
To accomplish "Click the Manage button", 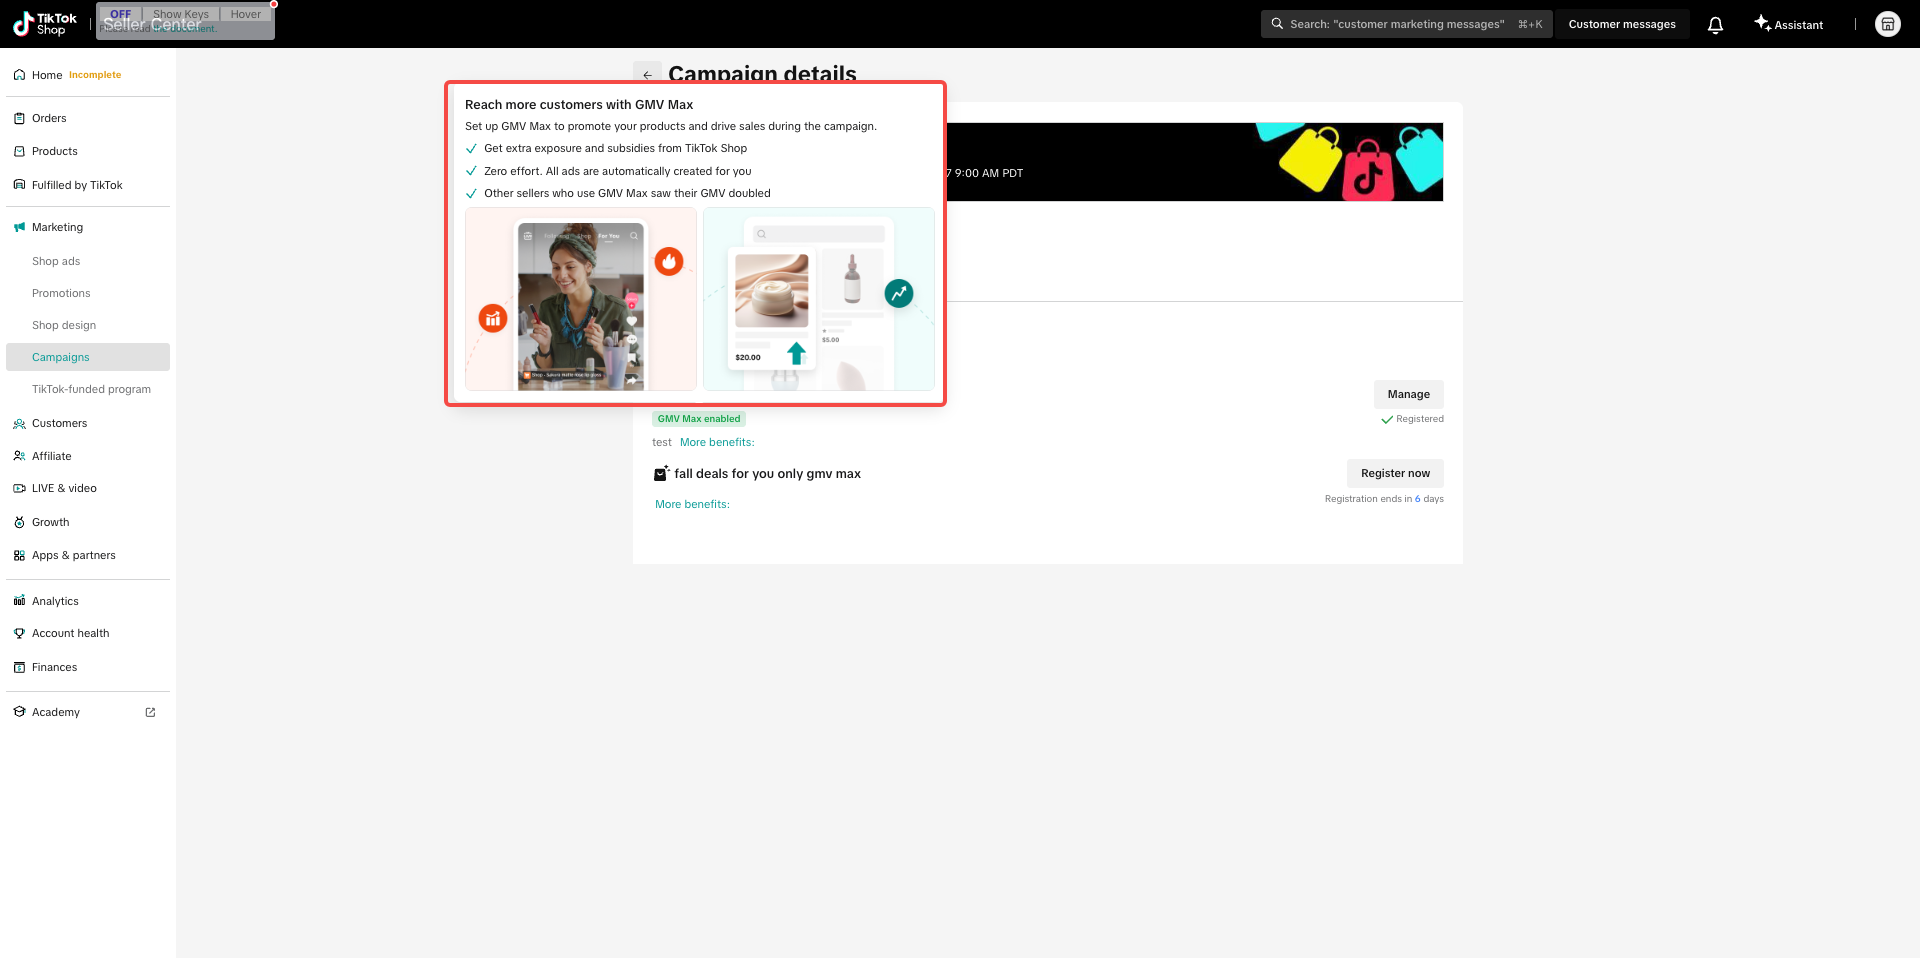I will (x=1408, y=394).
